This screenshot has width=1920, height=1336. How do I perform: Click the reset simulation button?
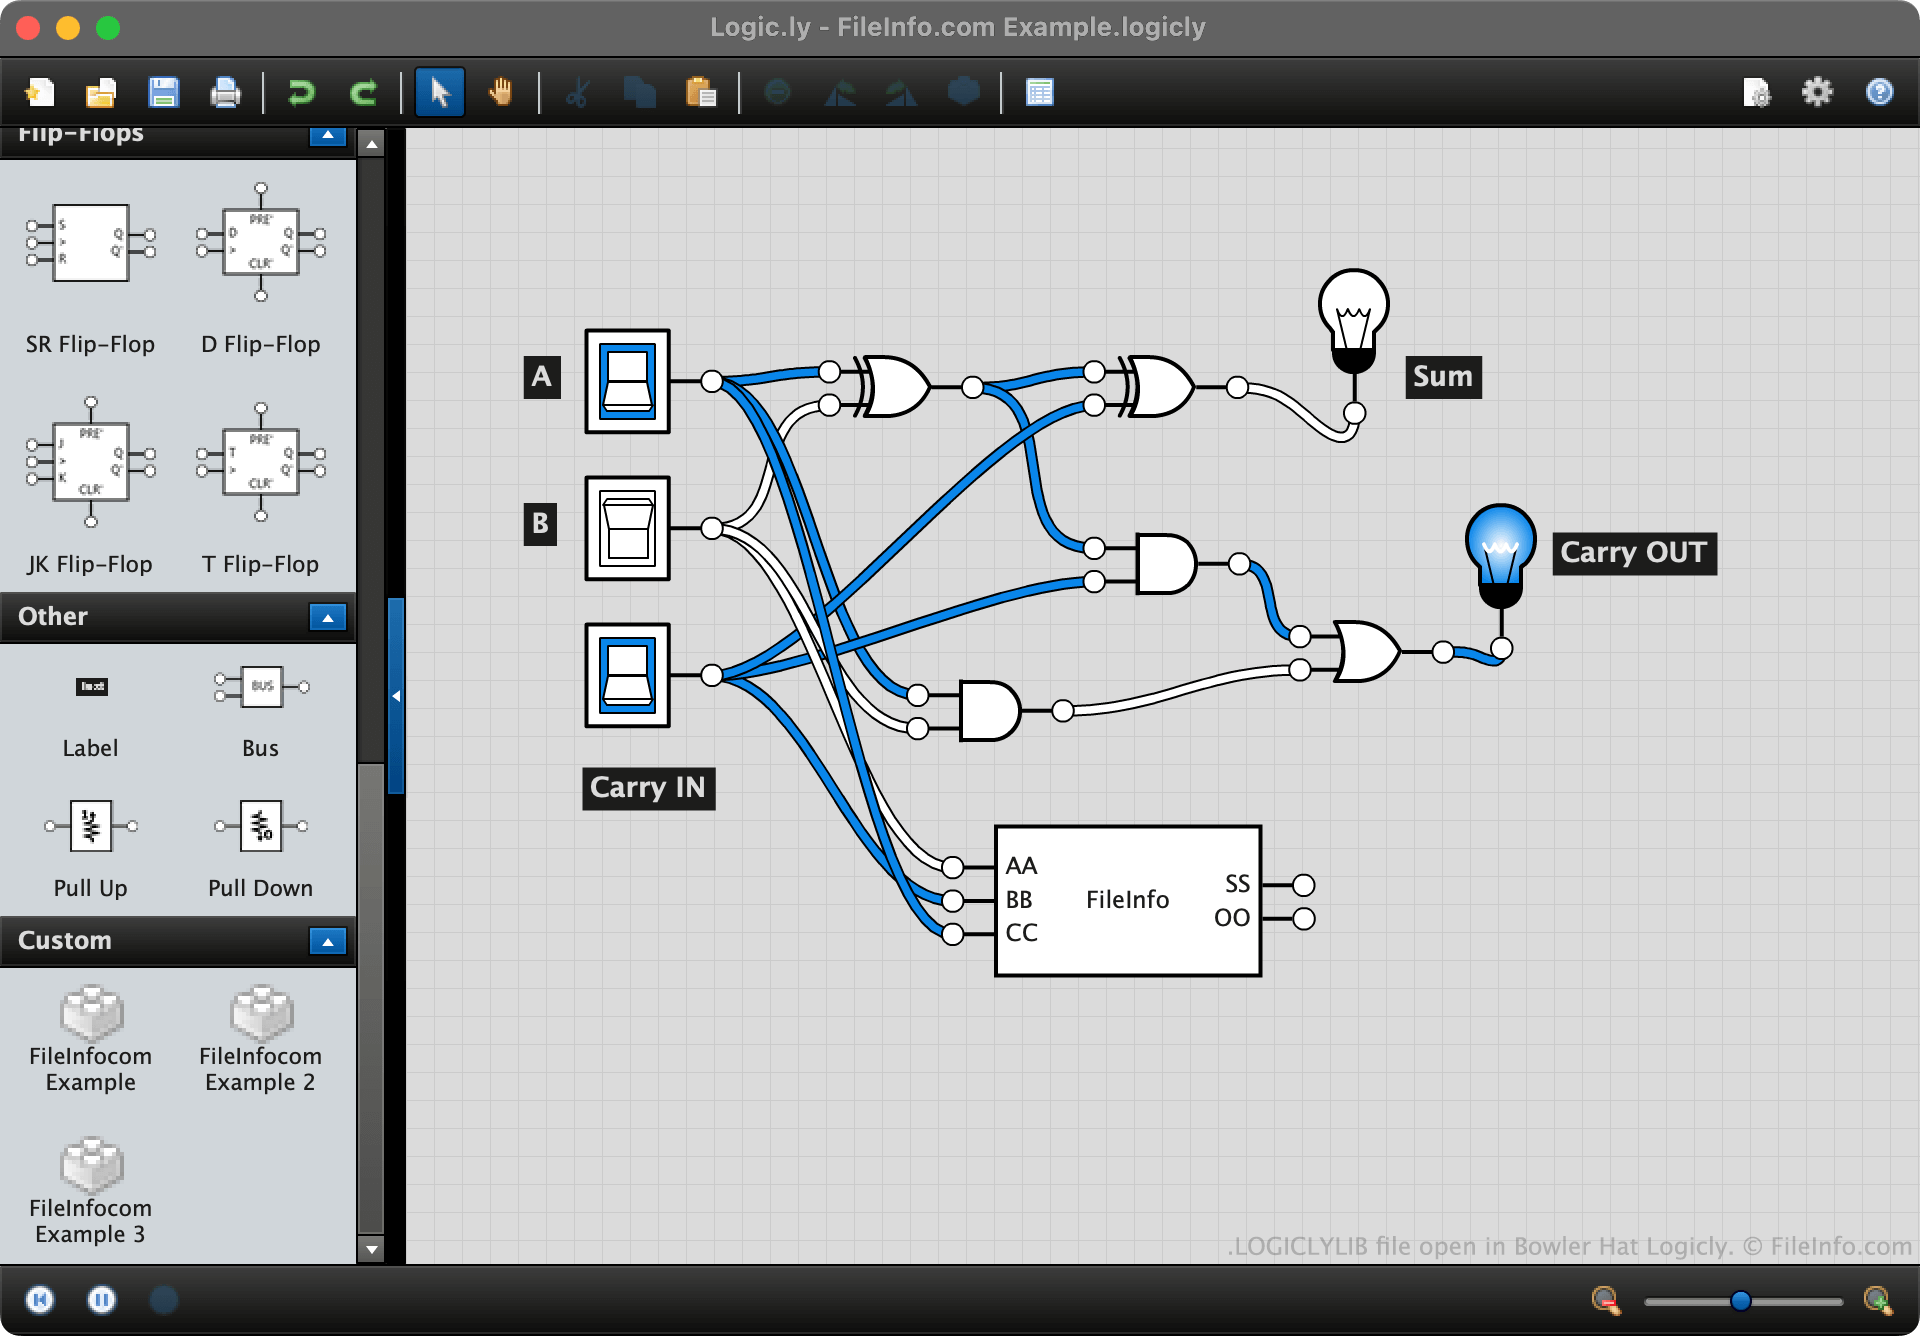pyautogui.click(x=40, y=1299)
